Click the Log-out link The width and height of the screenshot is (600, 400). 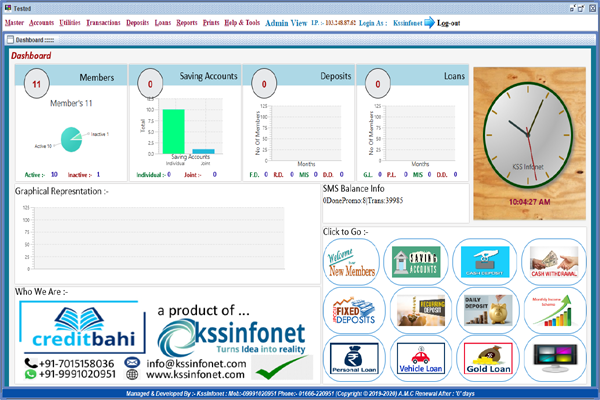(x=448, y=23)
